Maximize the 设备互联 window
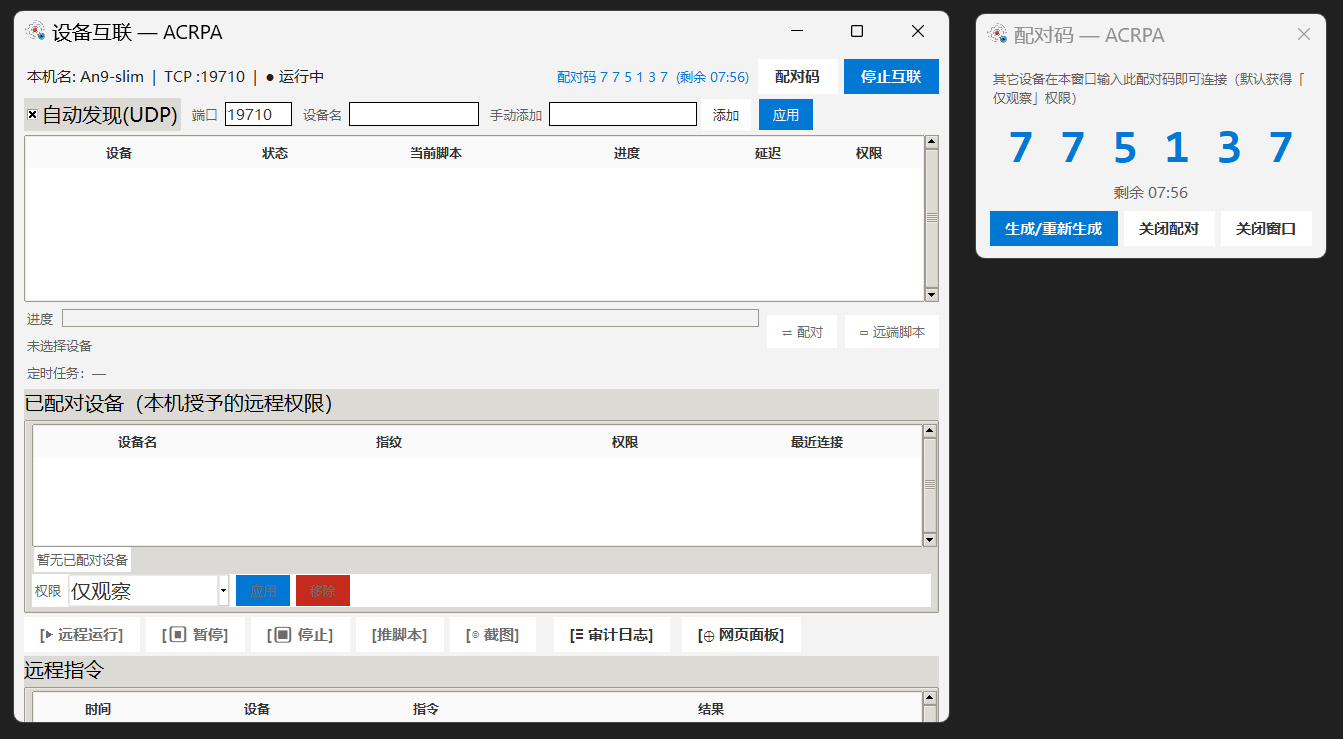1343x739 pixels. [857, 31]
